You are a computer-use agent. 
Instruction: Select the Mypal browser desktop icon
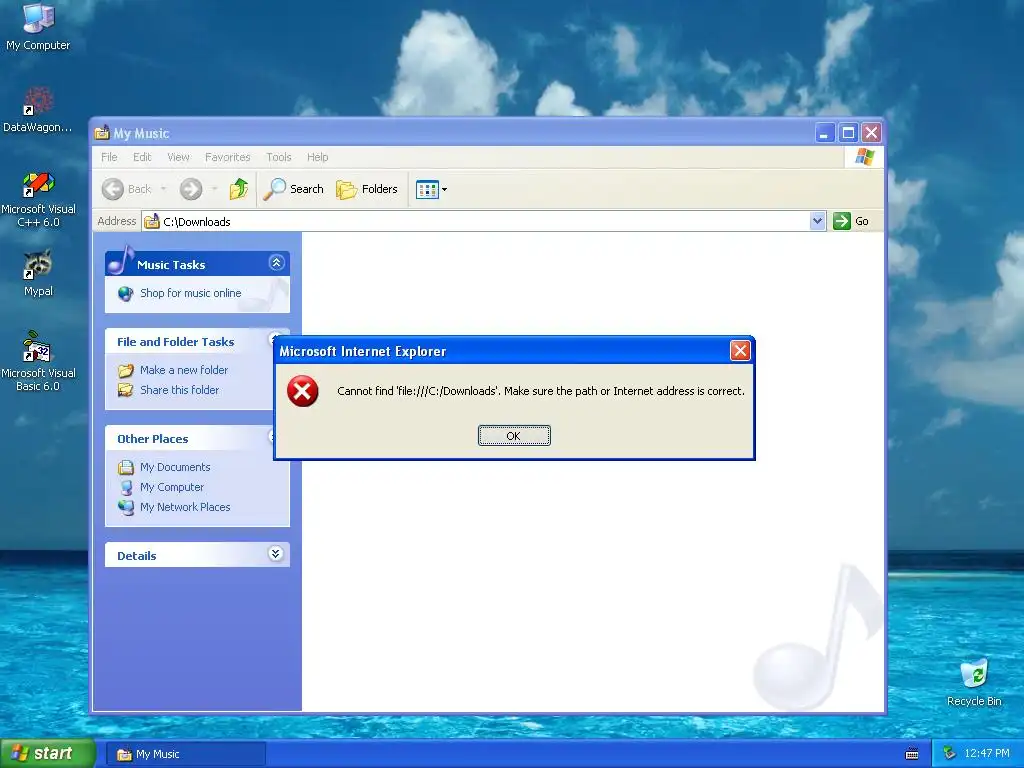38,273
